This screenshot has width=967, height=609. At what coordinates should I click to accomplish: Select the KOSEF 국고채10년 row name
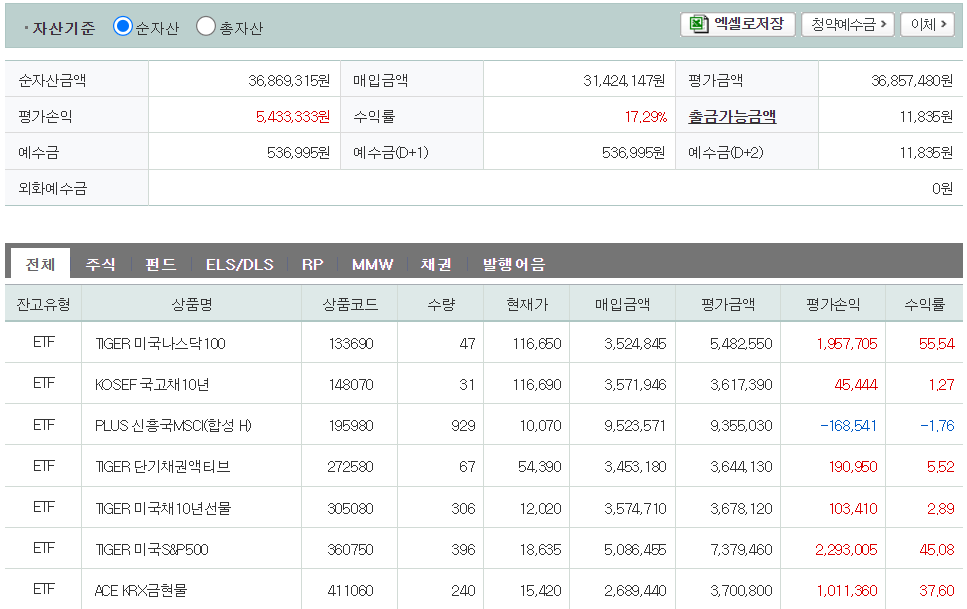coord(152,385)
